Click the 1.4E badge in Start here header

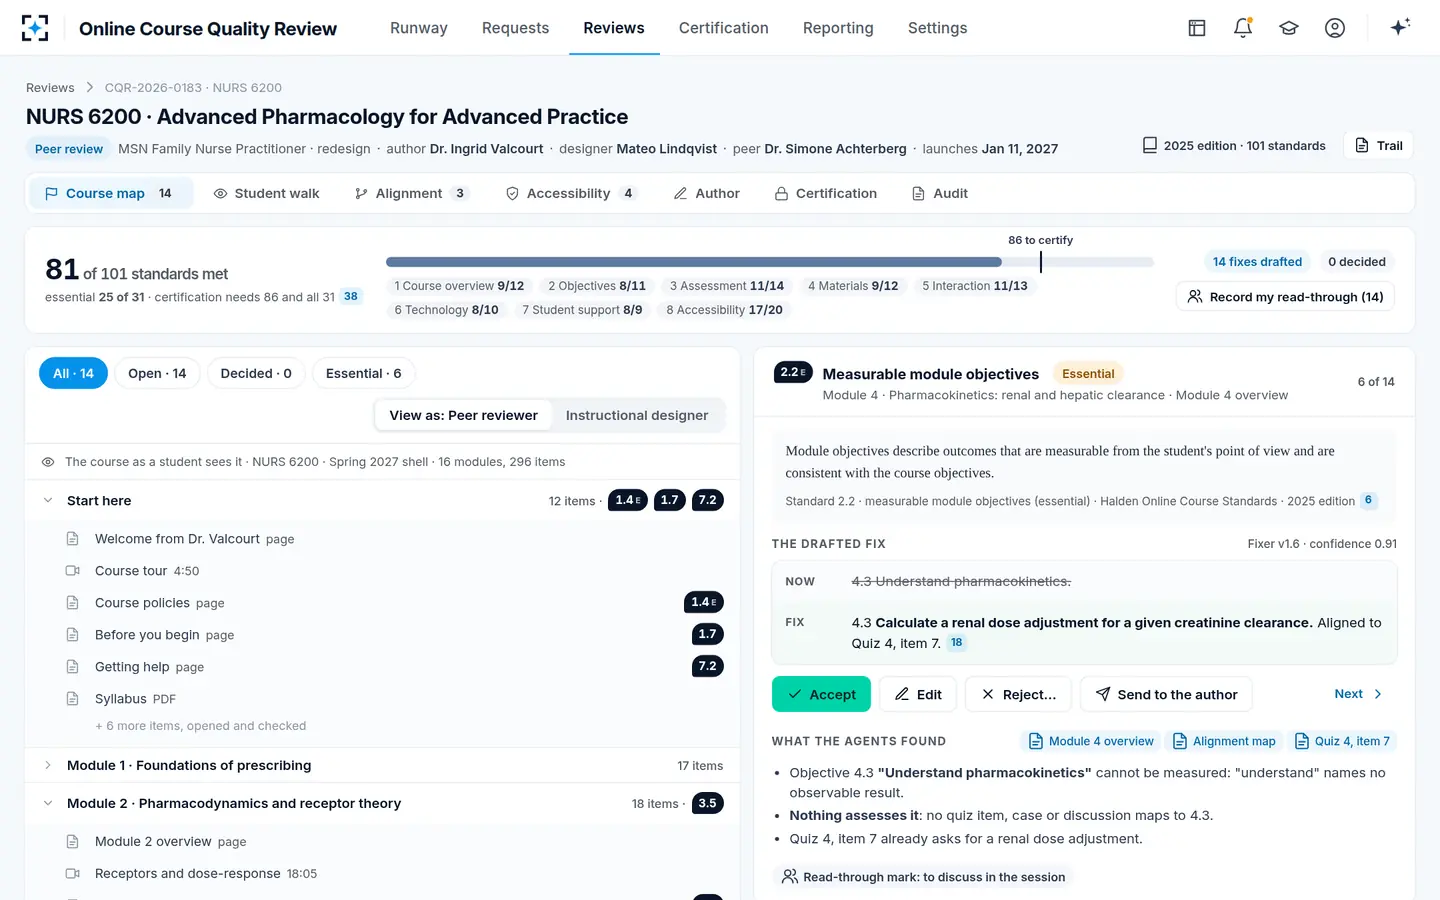[628, 500]
